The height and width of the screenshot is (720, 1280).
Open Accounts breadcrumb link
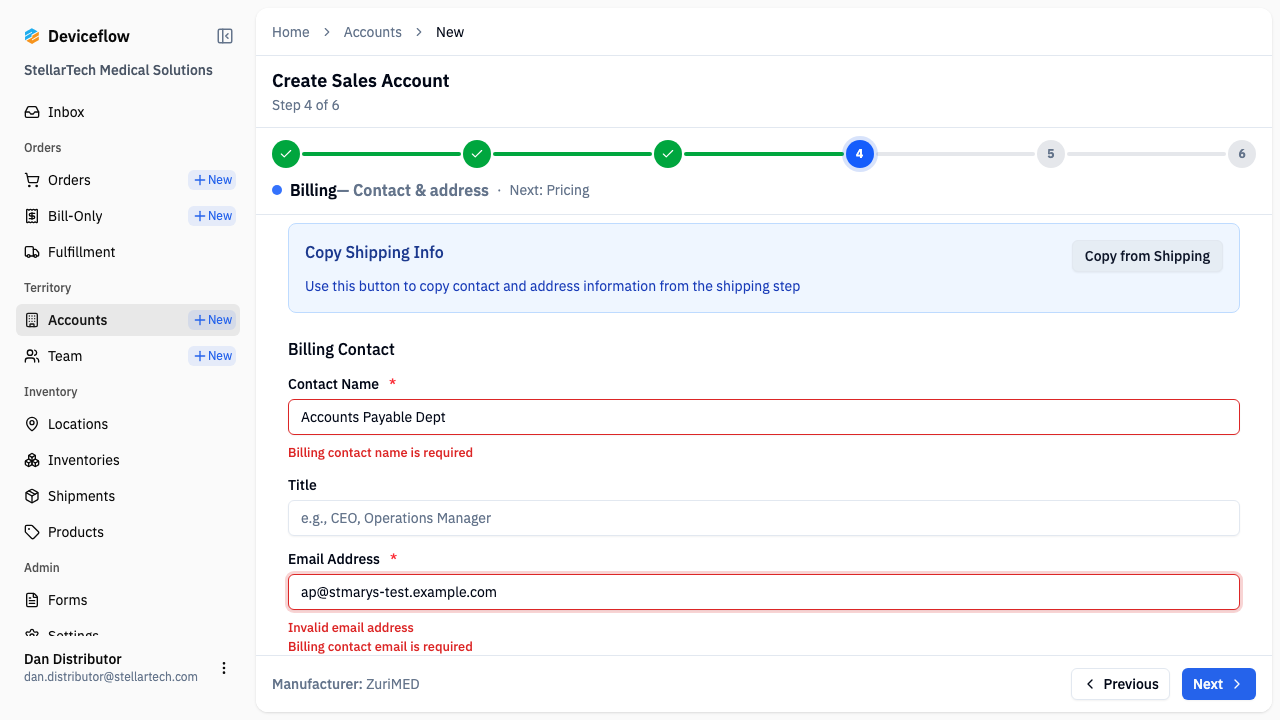[x=372, y=32]
